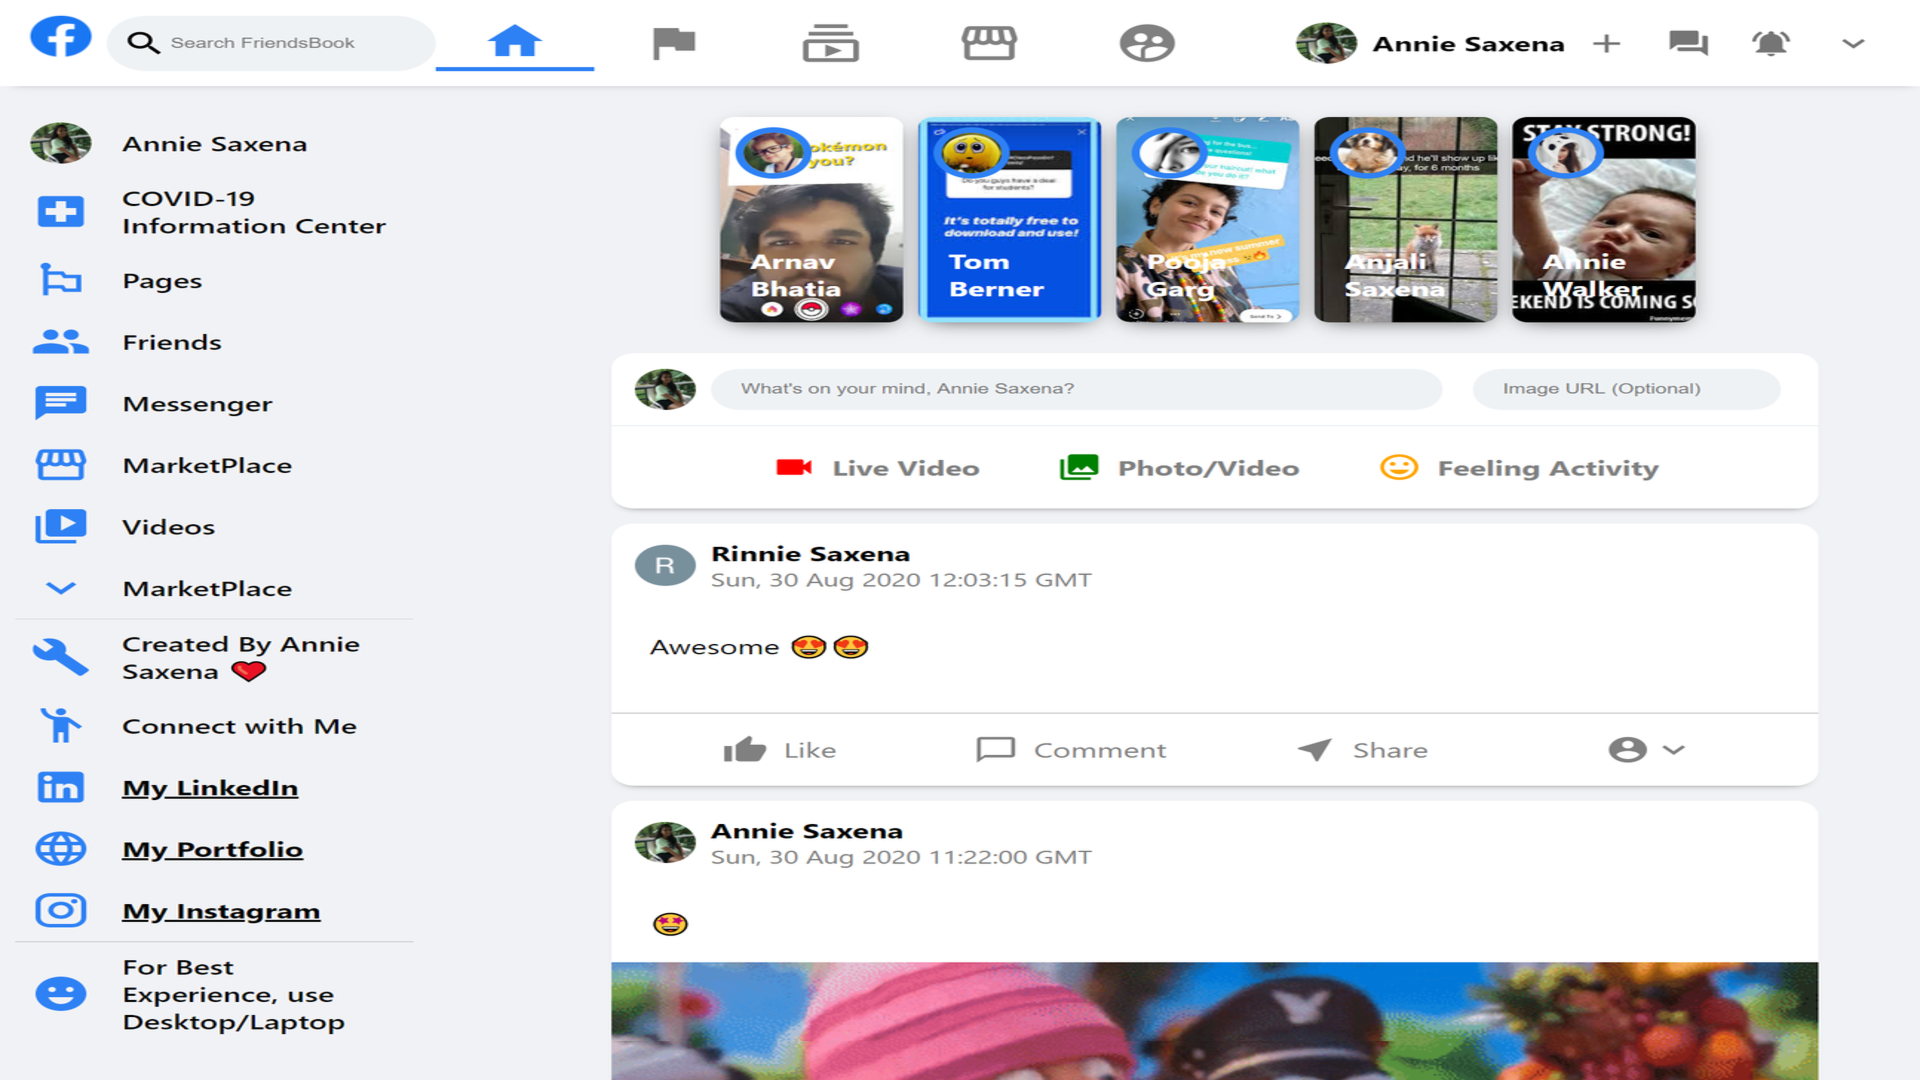Click the FriendsBook logo icon
This screenshot has height=1080, width=1920.
(60, 38)
